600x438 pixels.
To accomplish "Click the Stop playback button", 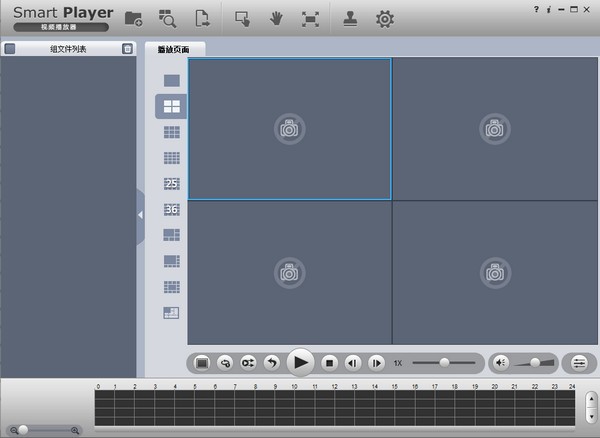I will click(x=329, y=363).
